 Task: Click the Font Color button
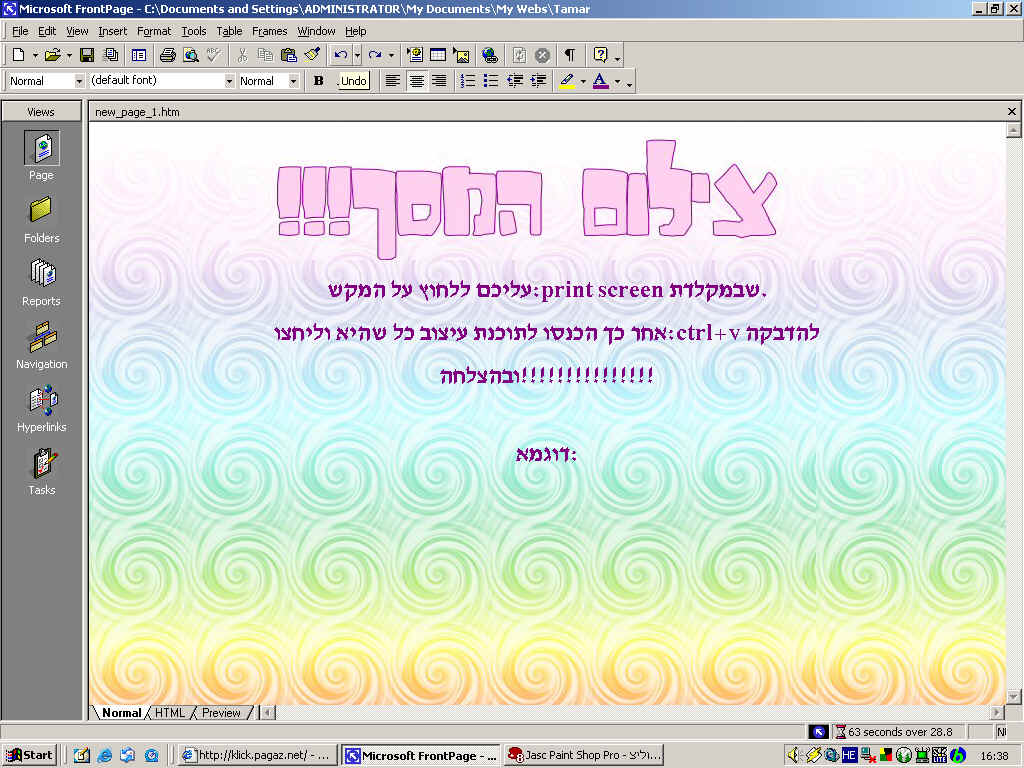[600, 81]
